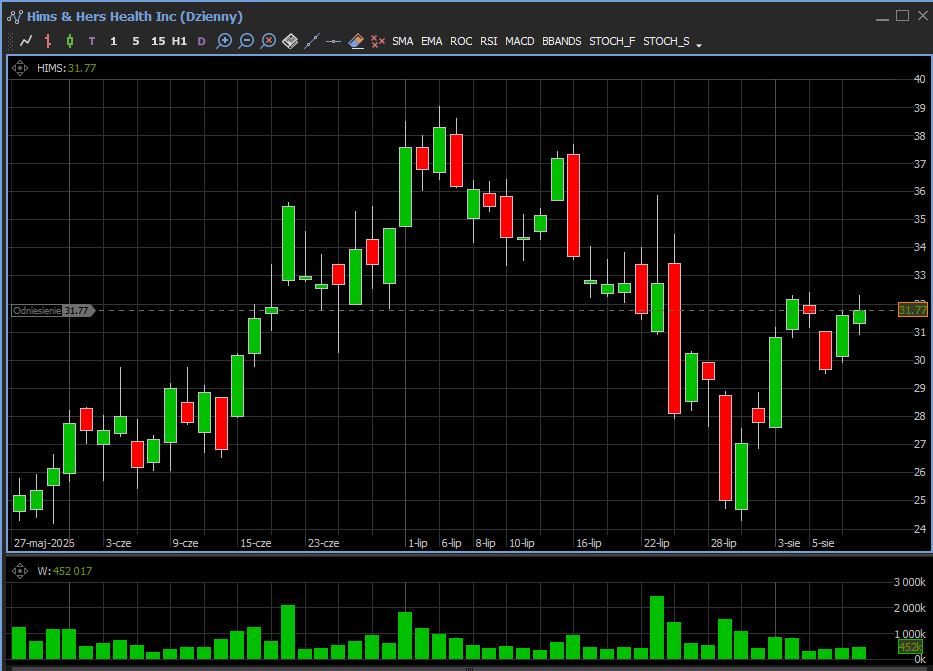
Task: Click the 40 price axis label
Action: point(919,79)
